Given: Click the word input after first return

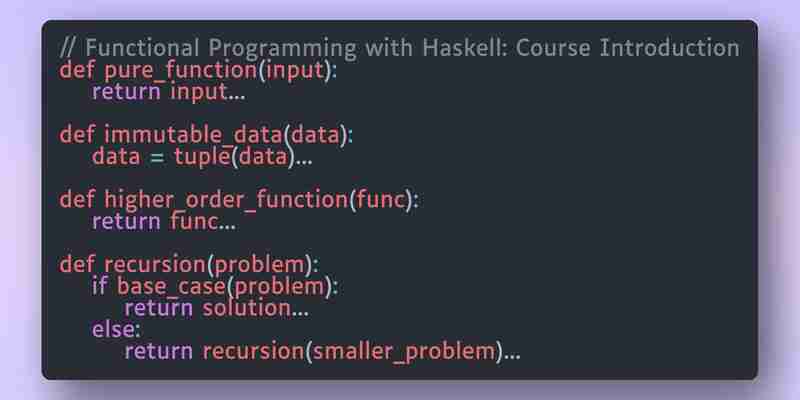Looking at the screenshot, I should pyautogui.click(x=198, y=92).
